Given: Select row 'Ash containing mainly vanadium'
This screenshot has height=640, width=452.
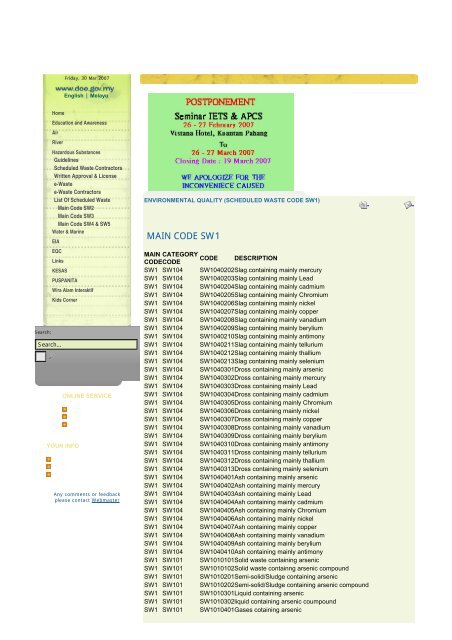Looking at the screenshot, I should click(234, 535).
